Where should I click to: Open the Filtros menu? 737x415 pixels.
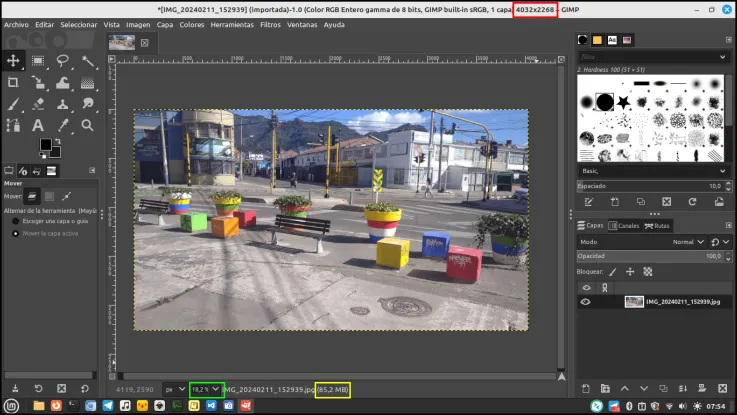tap(270, 24)
